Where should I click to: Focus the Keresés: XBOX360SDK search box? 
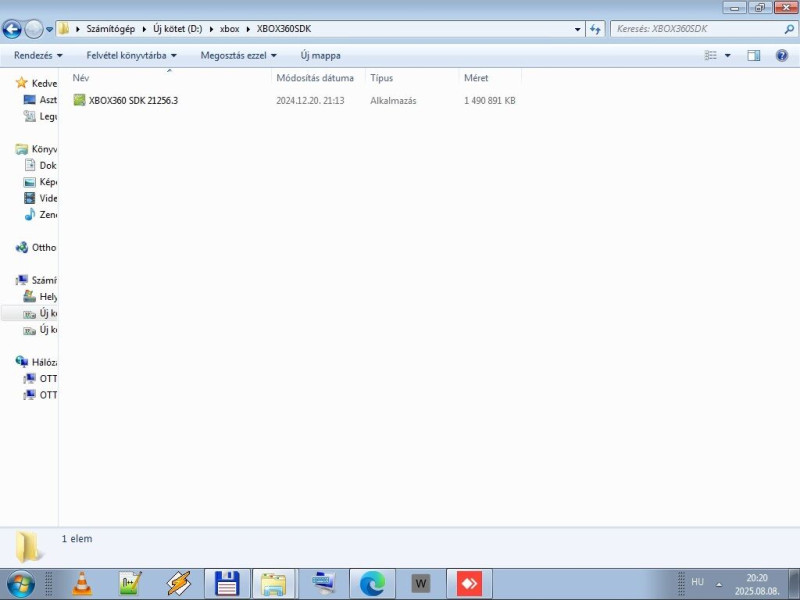pyautogui.click(x=698, y=29)
